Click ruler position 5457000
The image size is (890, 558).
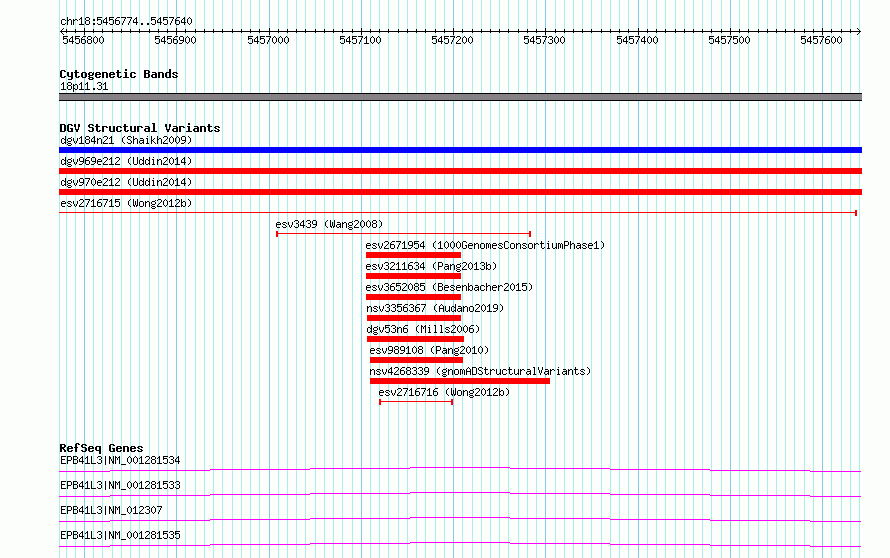pos(268,40)
